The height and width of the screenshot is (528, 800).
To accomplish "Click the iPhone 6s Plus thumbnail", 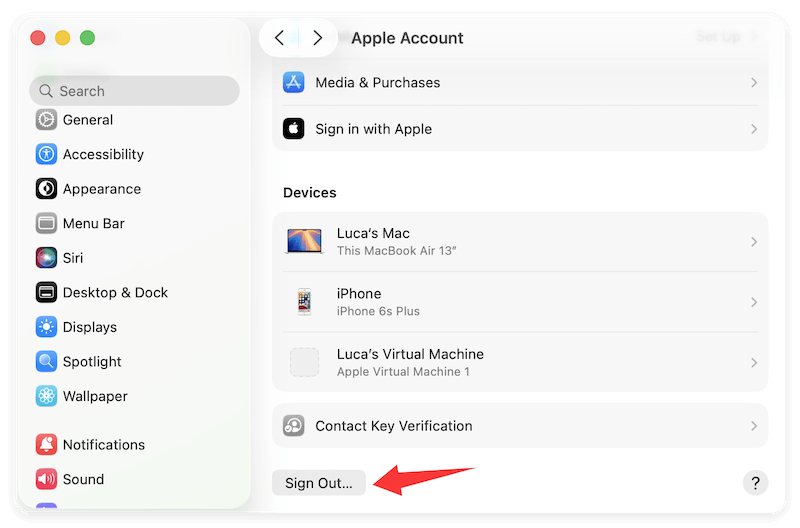I will (x=304, y=302).
